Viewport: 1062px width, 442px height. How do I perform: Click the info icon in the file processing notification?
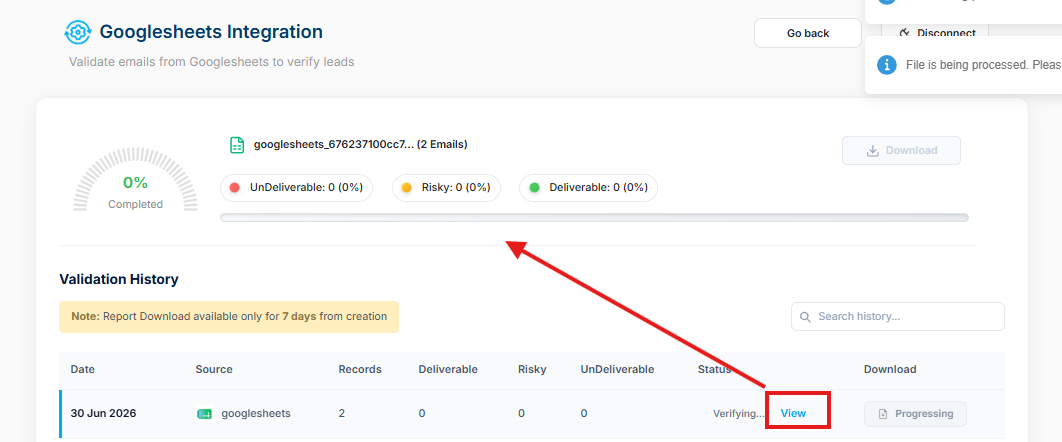tap(887, 65)
